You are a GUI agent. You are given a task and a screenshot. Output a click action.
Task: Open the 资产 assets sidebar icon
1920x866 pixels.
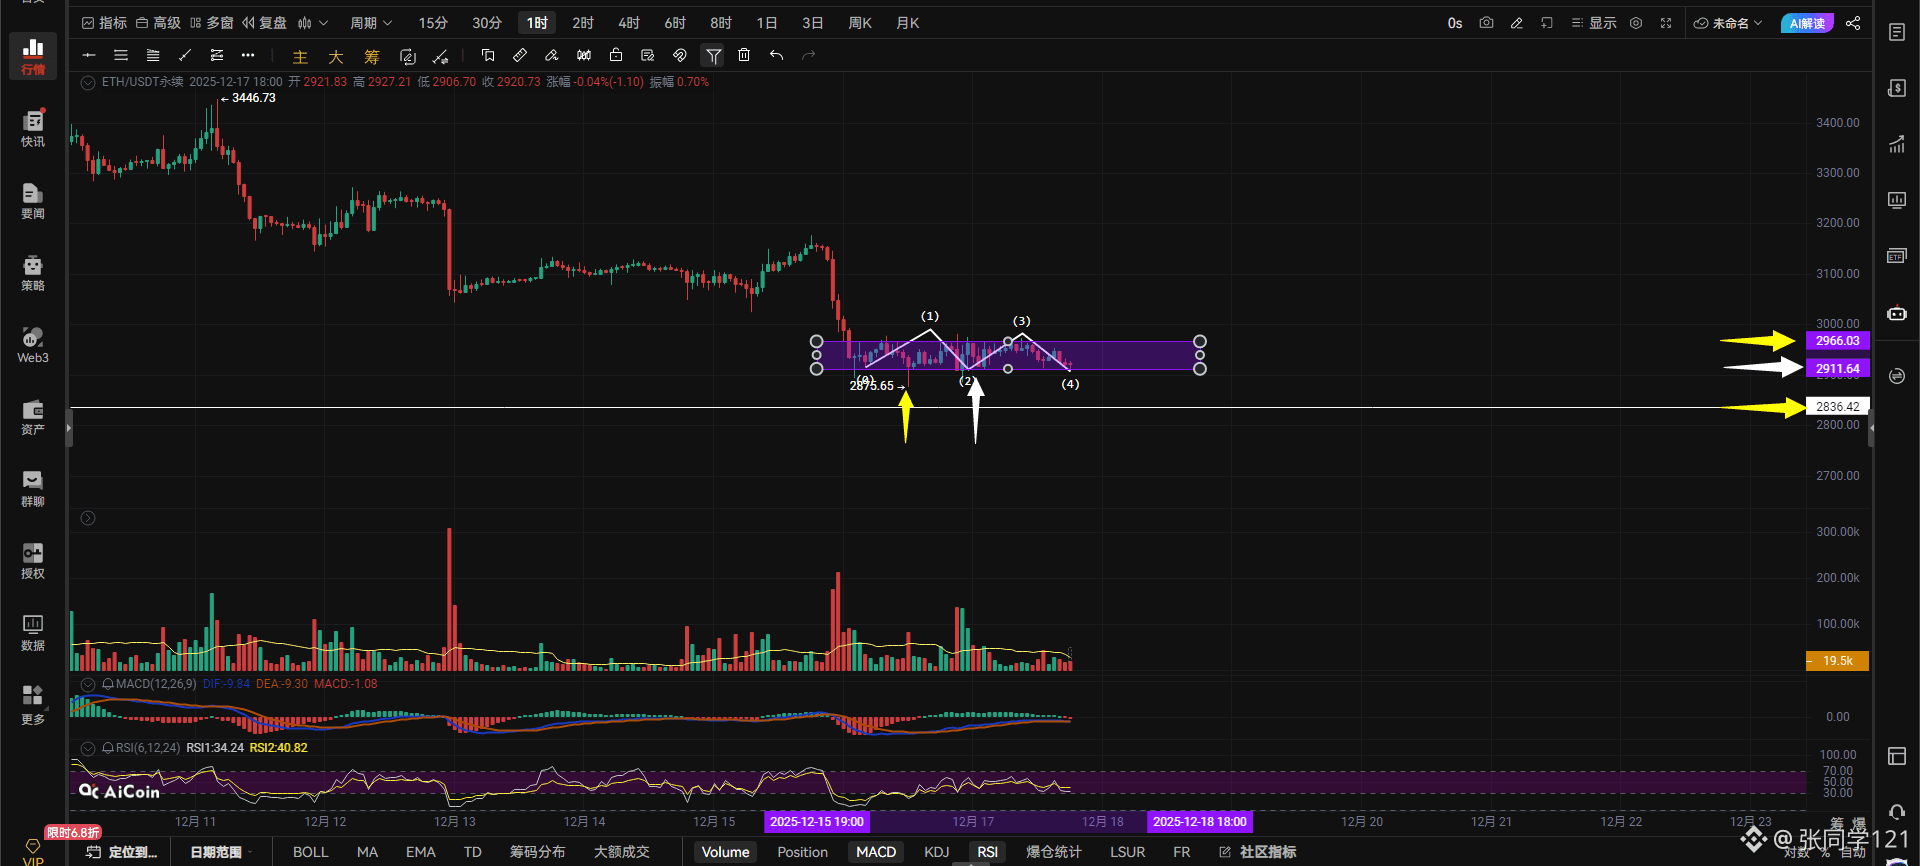[x=33, y=416]
